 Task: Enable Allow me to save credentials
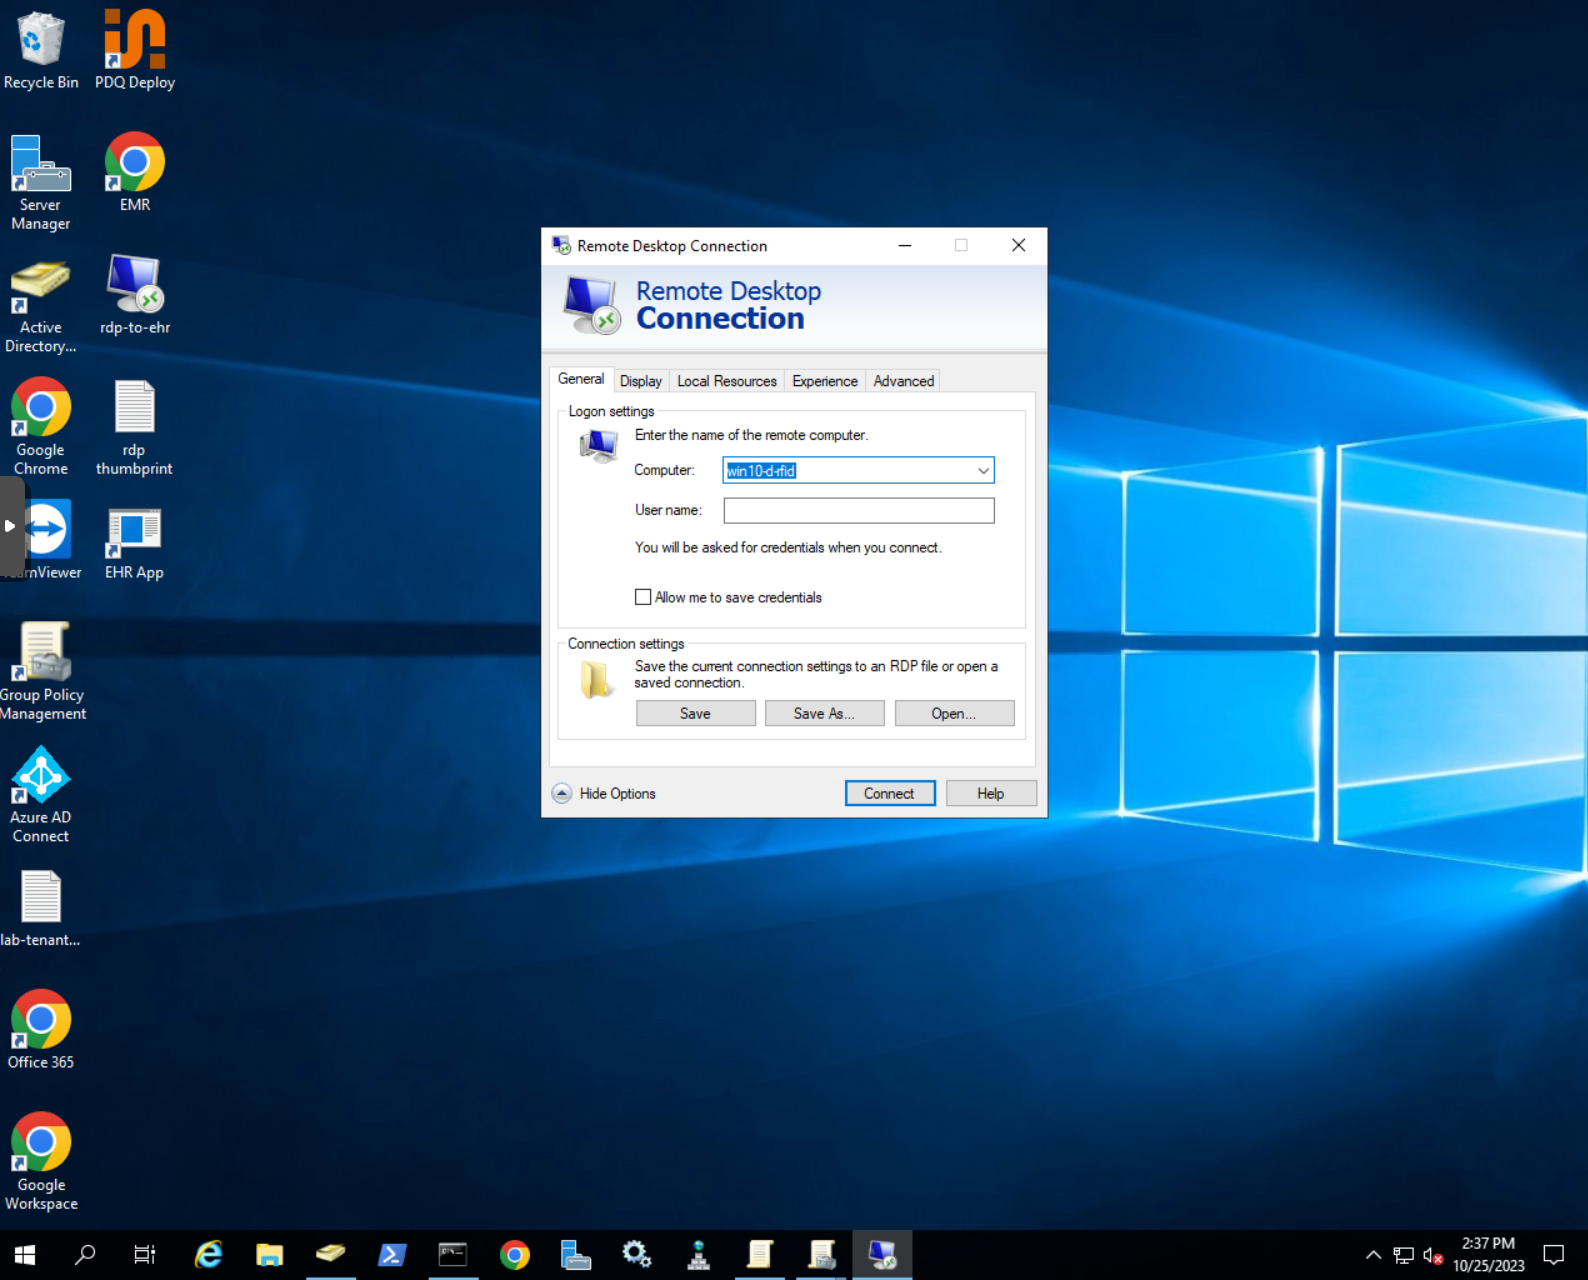[x=643, y=597]
